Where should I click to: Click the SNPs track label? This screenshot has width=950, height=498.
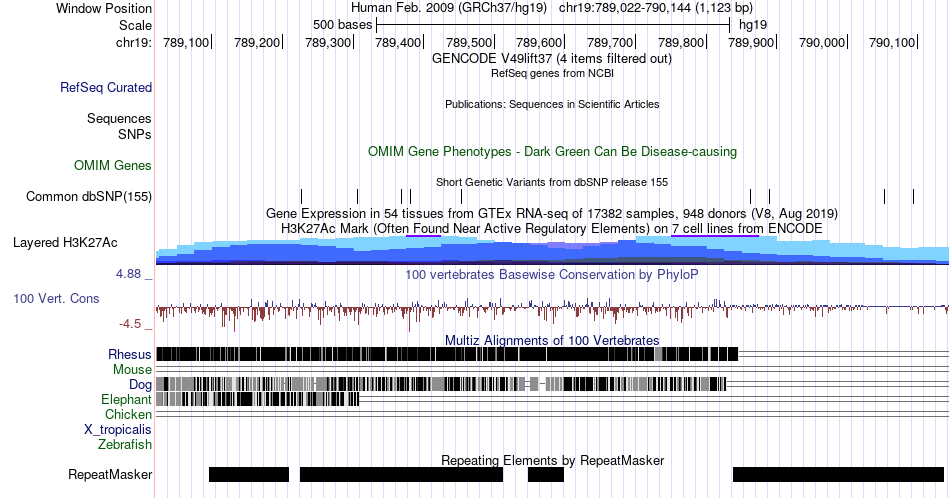135,134
